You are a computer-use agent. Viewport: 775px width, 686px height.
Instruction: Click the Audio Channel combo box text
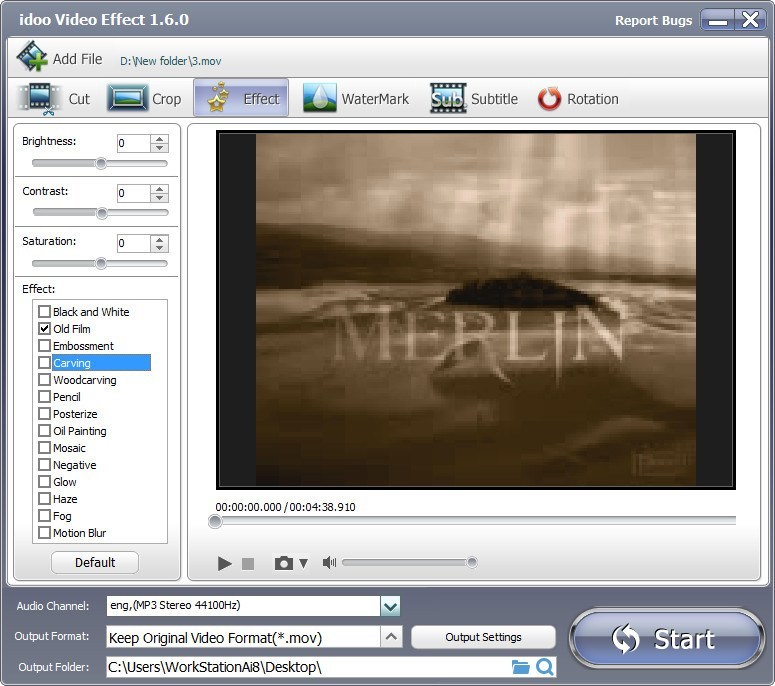click(244, 606)
